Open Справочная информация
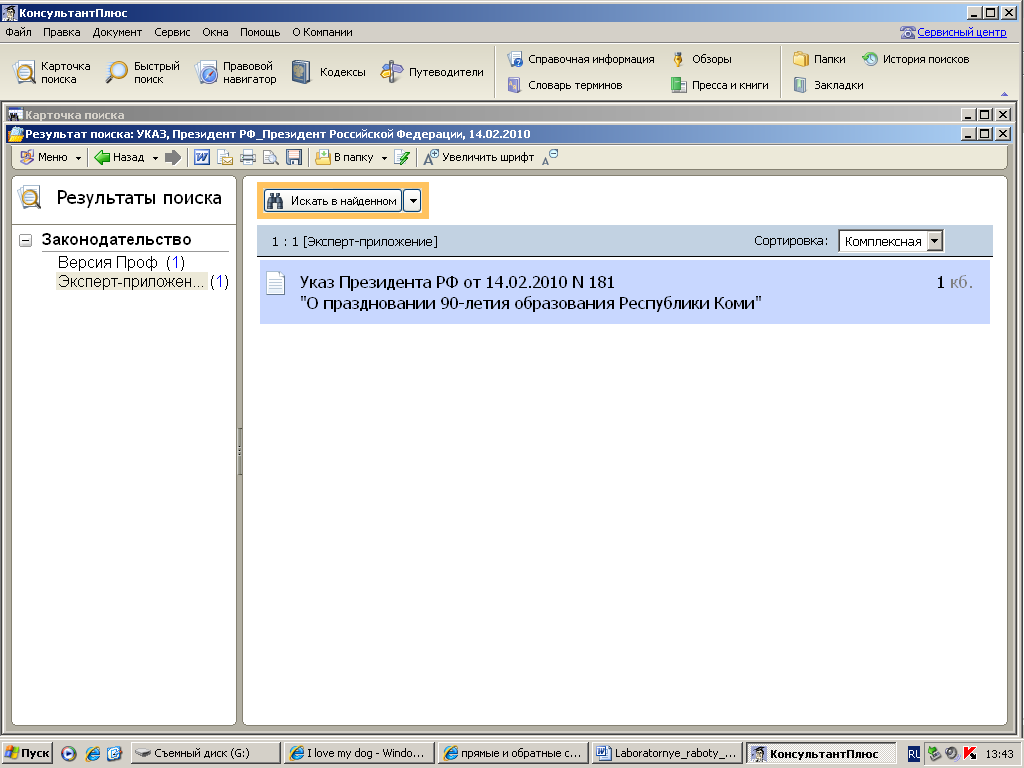The width and height of the screenshot is (1024, 768). 581,59
